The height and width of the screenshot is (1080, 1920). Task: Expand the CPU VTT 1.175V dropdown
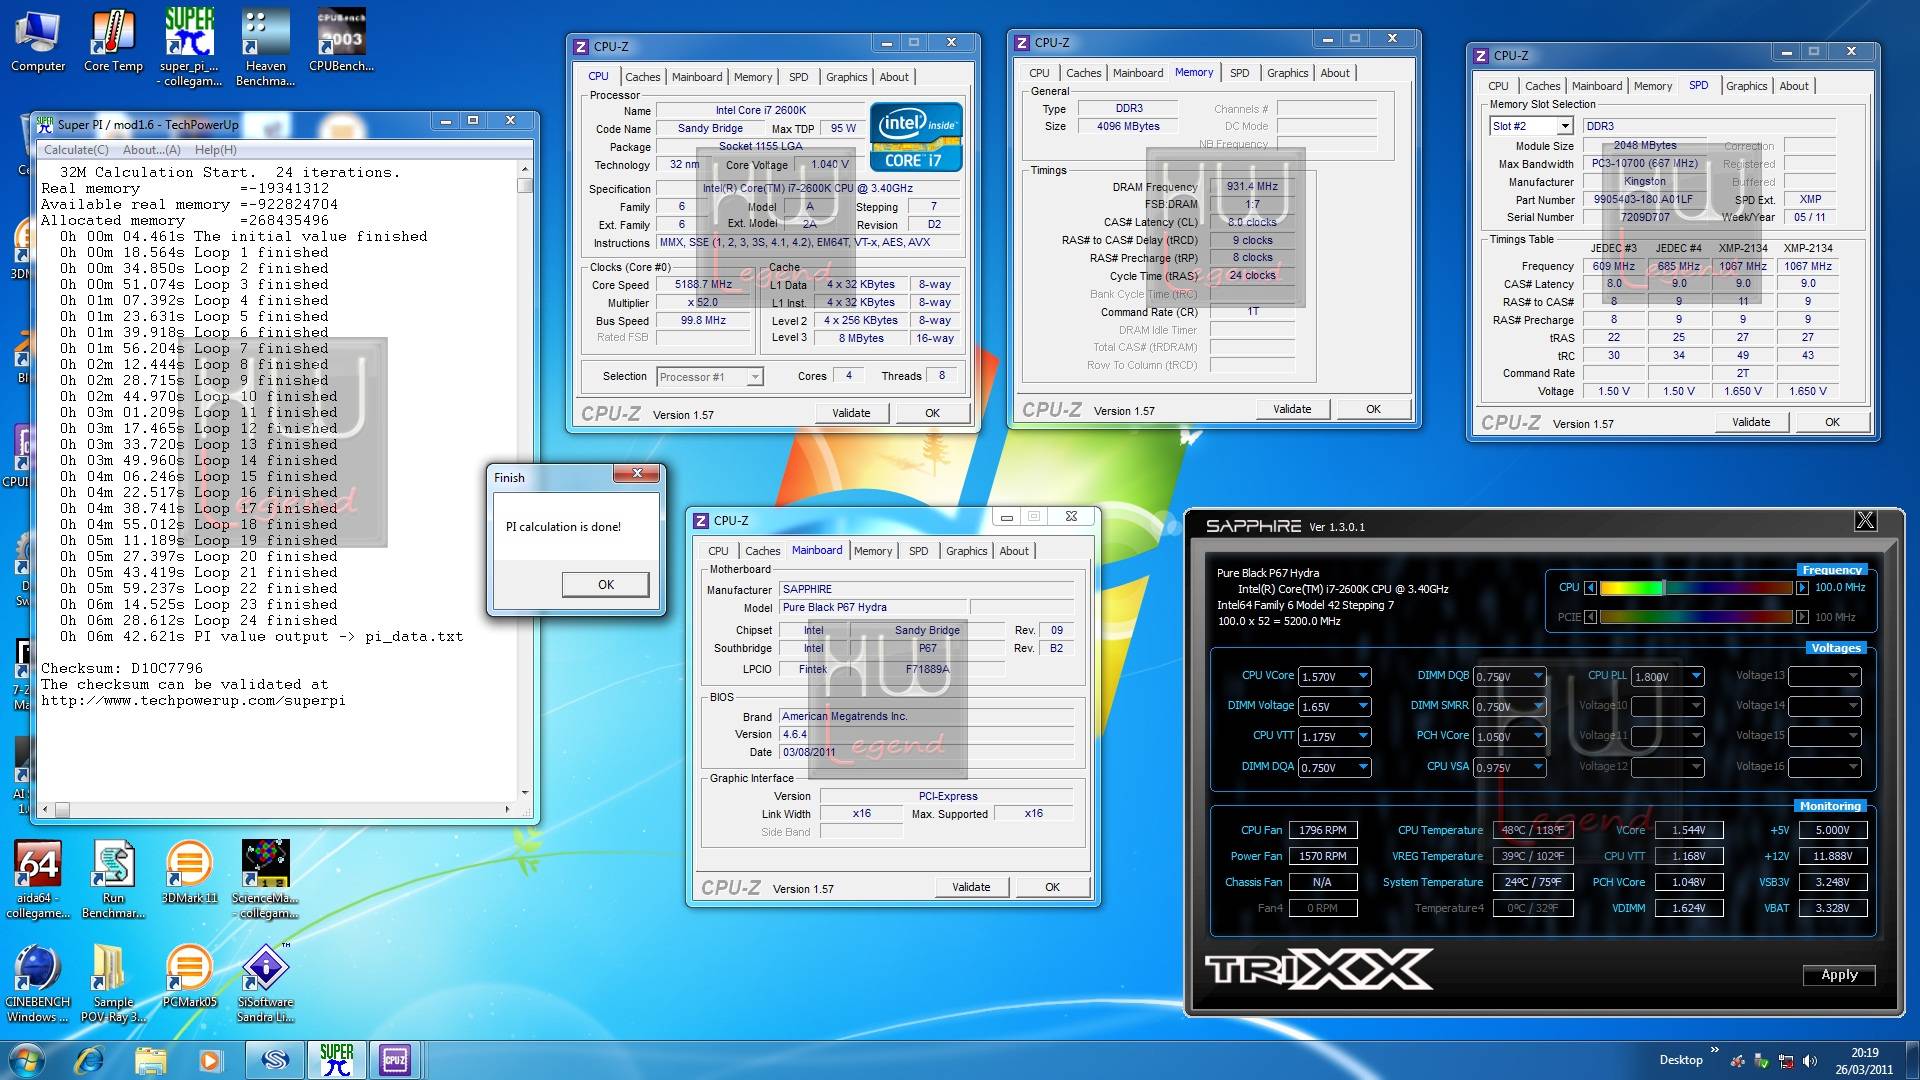1362,736
